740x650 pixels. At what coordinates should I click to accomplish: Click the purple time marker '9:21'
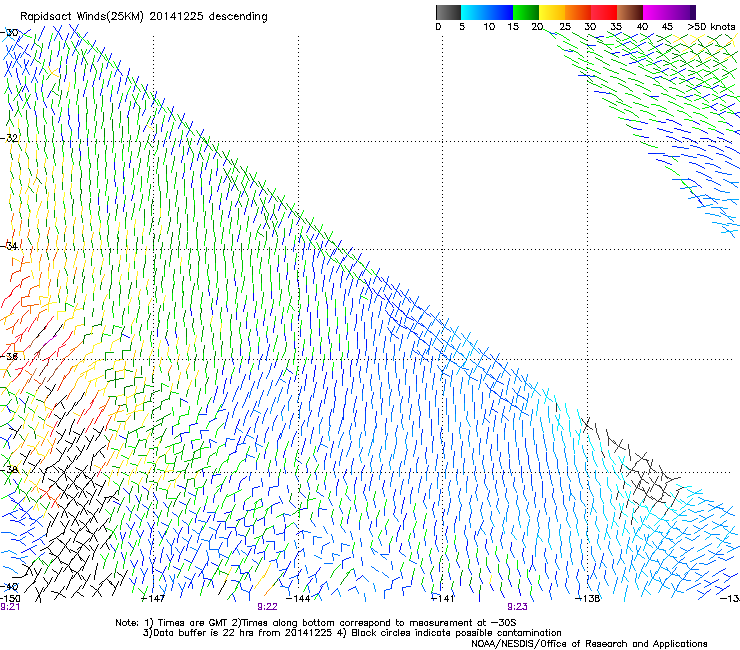tap(10, 607)
